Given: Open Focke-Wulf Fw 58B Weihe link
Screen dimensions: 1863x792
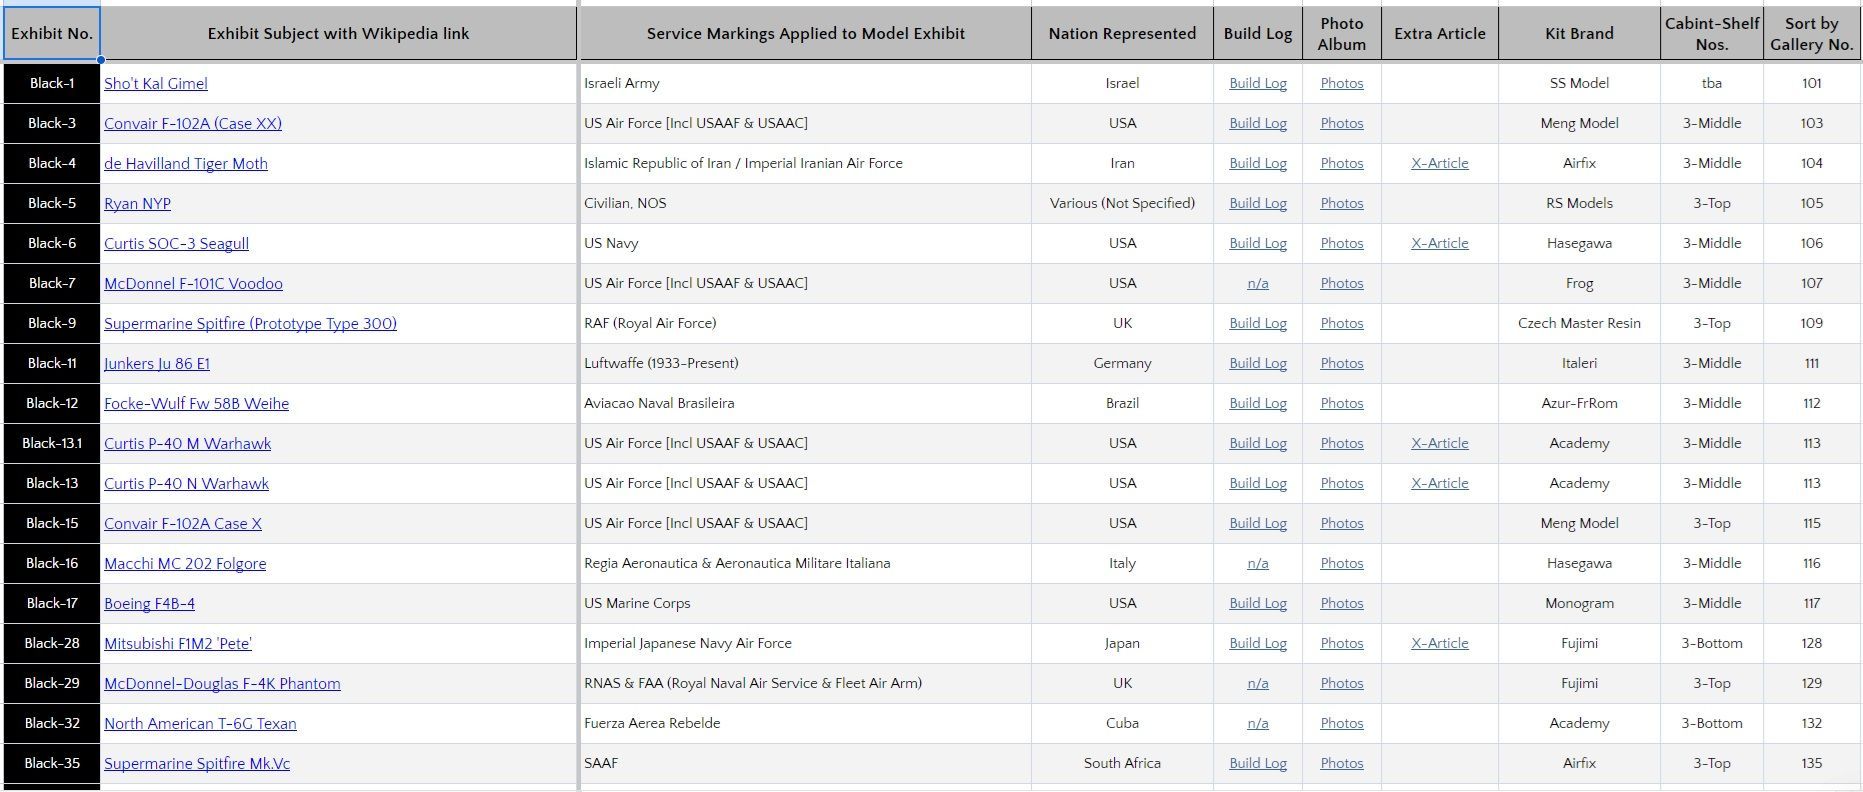Looking at the screenshot, I should 196,404.
